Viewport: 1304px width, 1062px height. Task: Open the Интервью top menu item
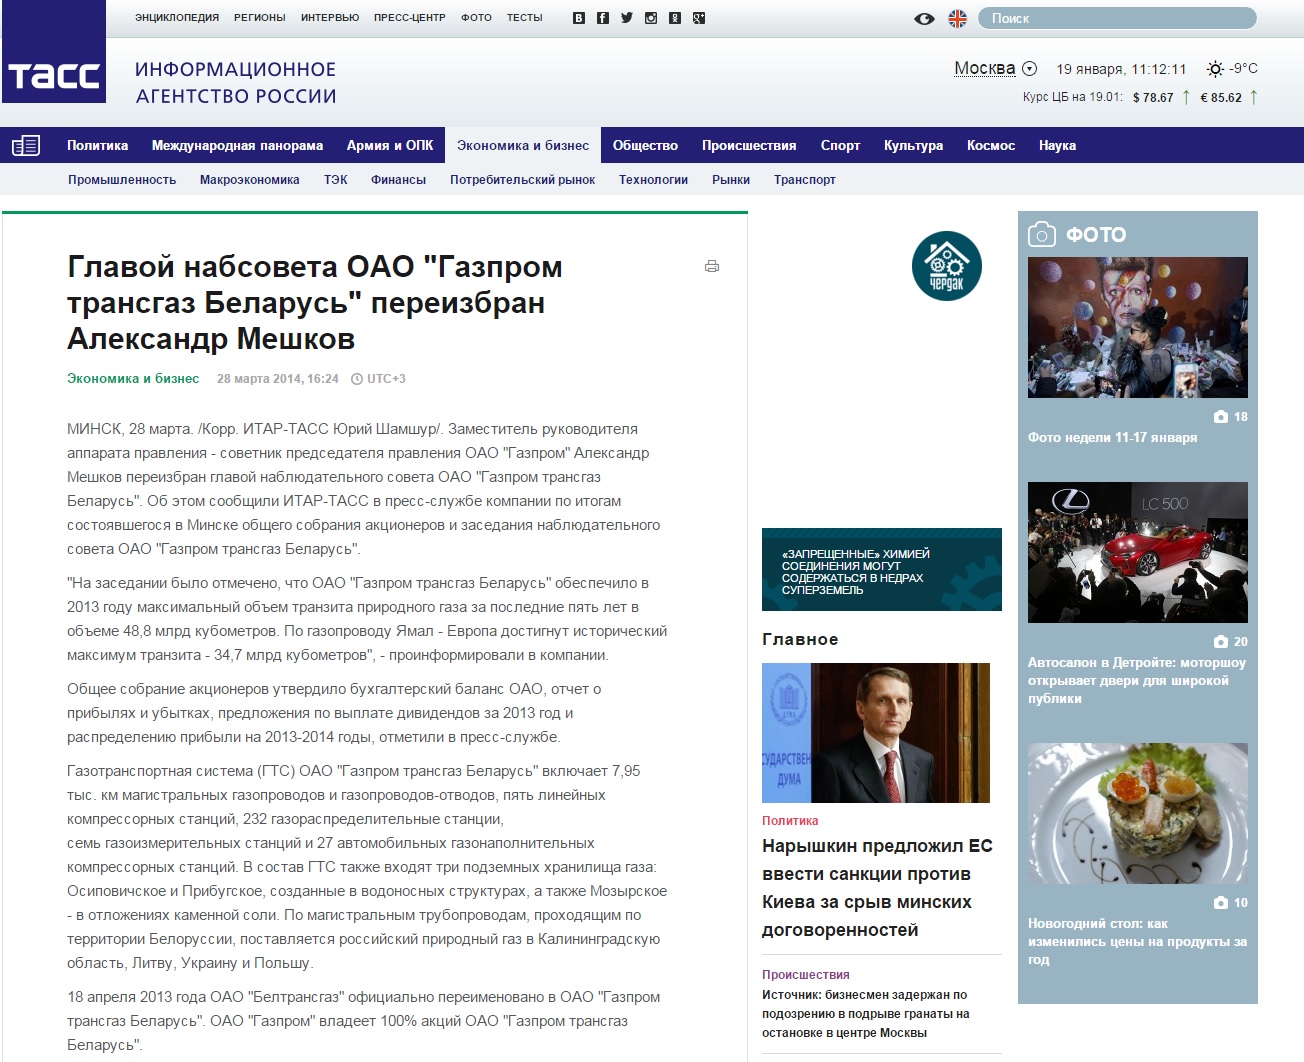pyautogui.click(x=330, y=18)
